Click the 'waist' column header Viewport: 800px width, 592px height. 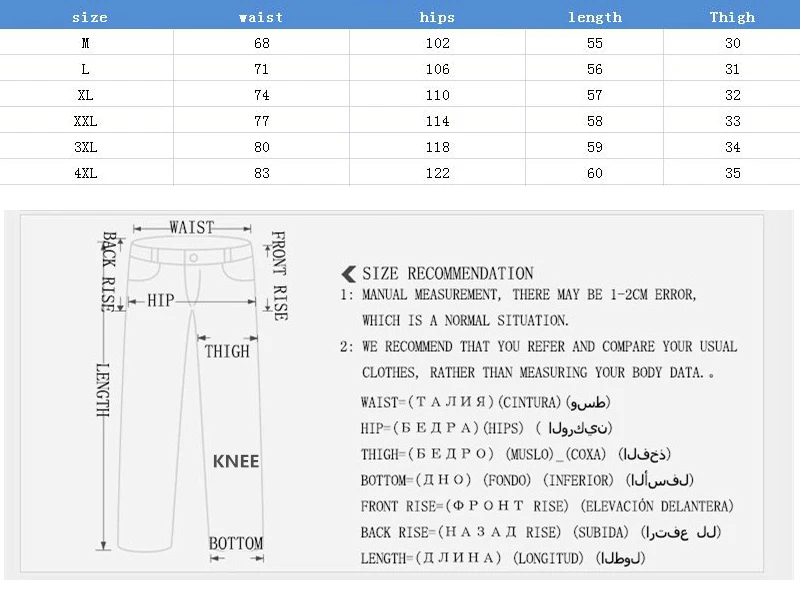[x=261, y=17]
